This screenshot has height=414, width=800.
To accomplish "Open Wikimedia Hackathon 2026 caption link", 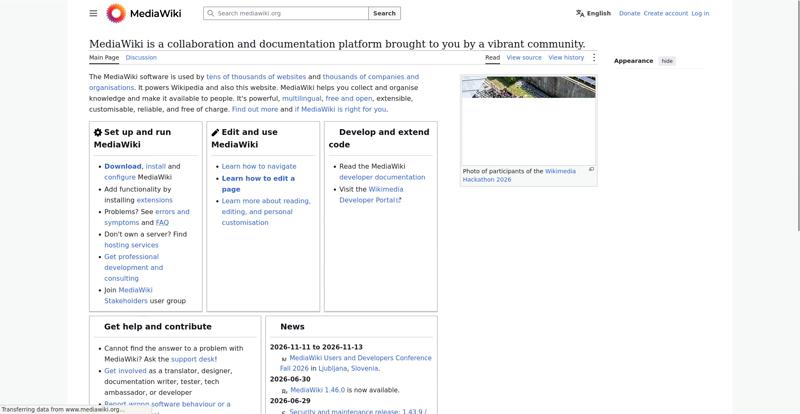I will click(519, 176).
